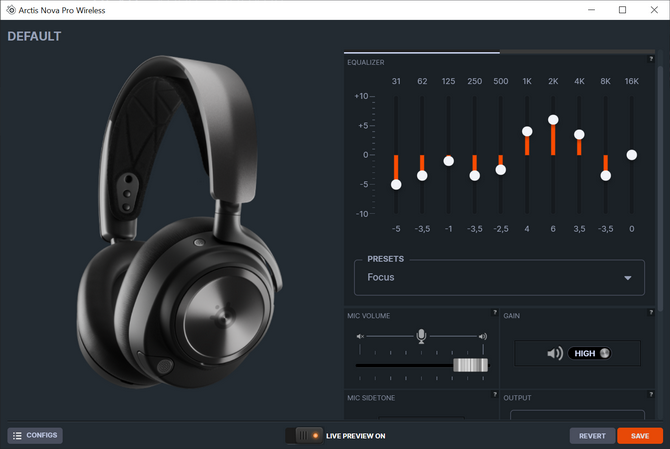
Task: Toggle the Live Preview switch
Action: click(x=305, y=436)
